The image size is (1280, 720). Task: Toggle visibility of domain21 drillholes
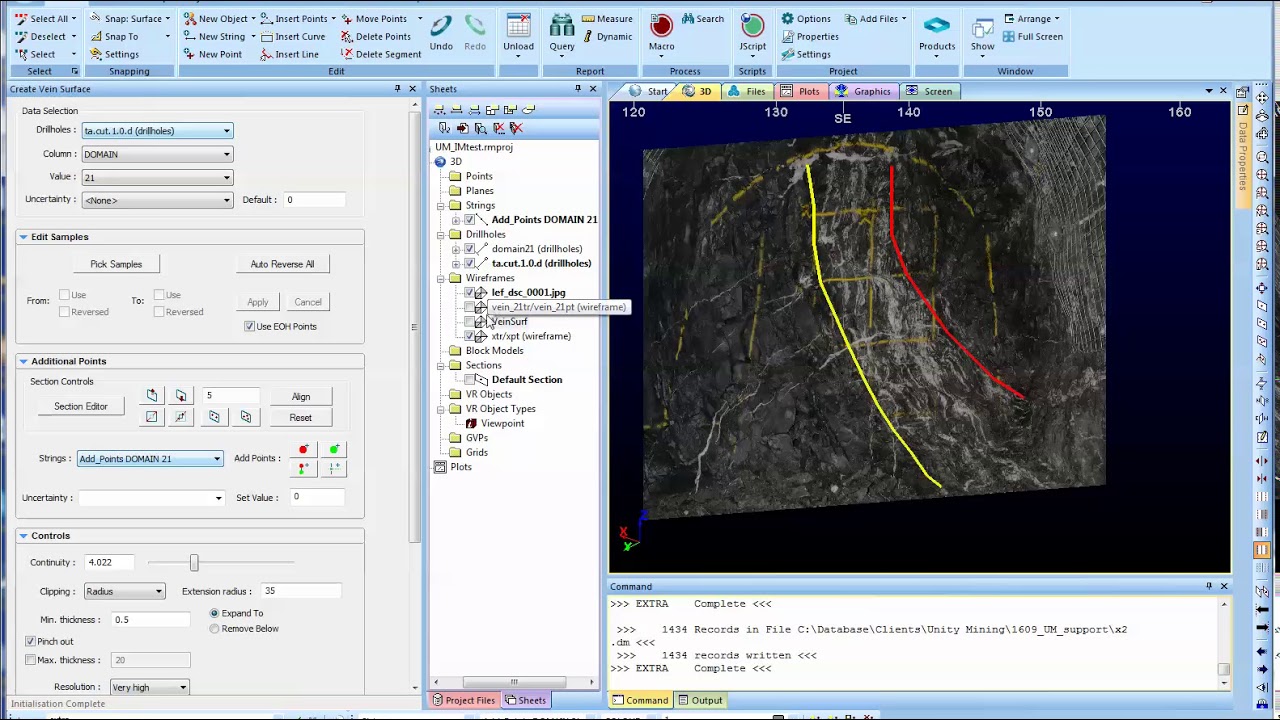pyautogui.click(x=470, y=249)
